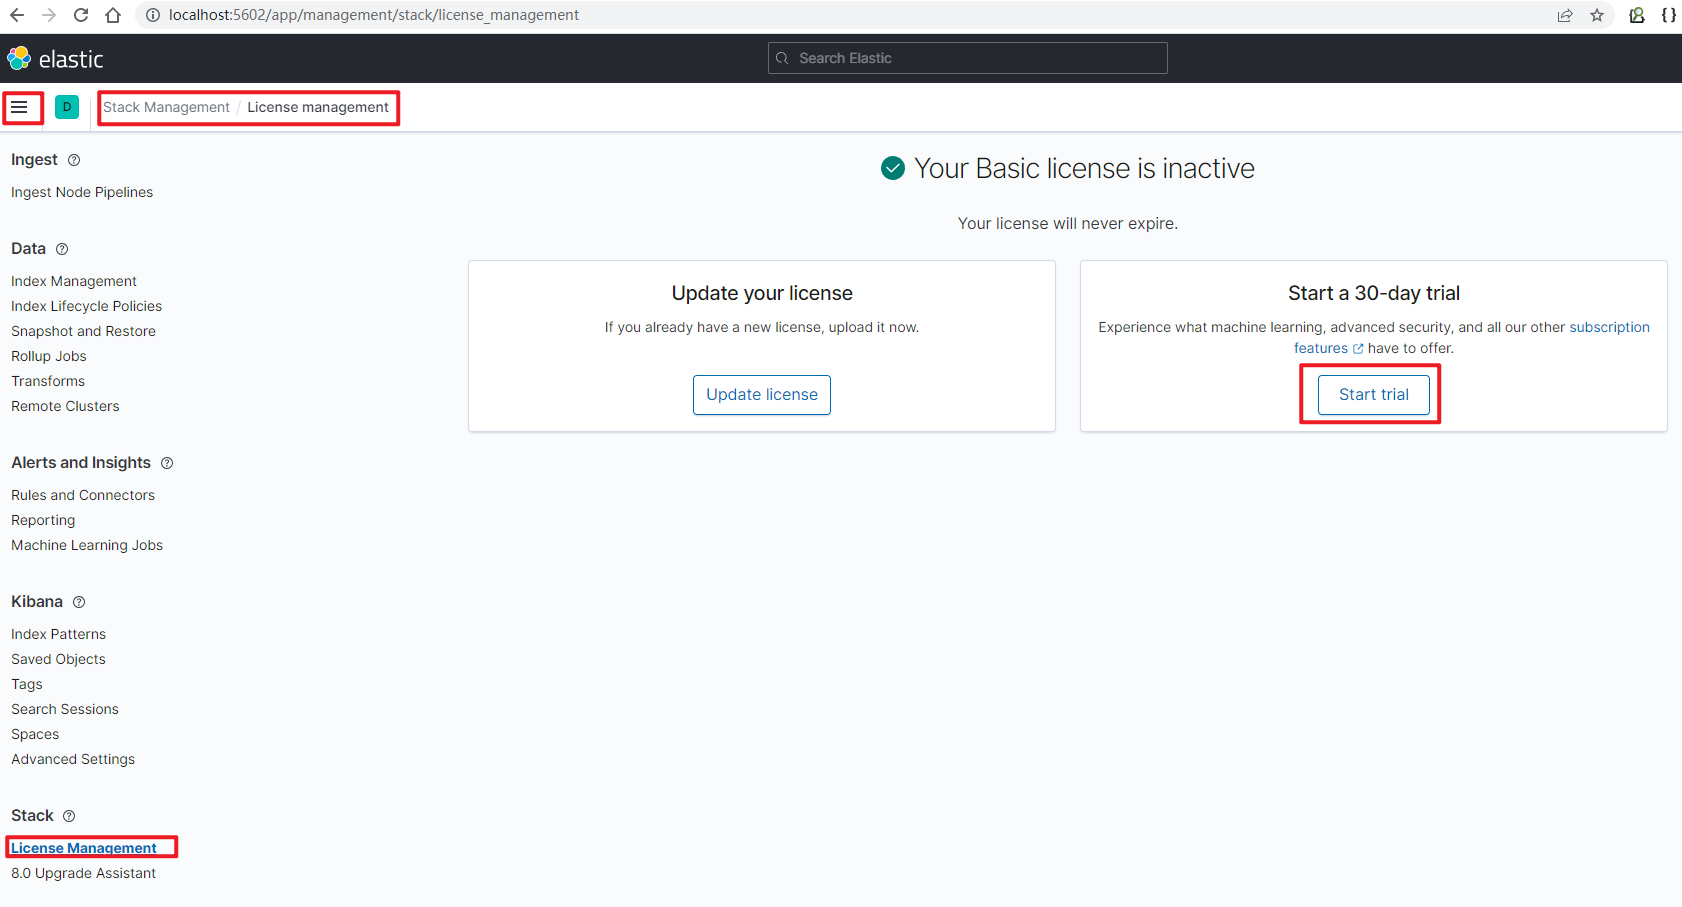The height and width of the screenshot is (907, 1682).
Task: Open Snapshot and Restore settings
Action: point(83,331)
